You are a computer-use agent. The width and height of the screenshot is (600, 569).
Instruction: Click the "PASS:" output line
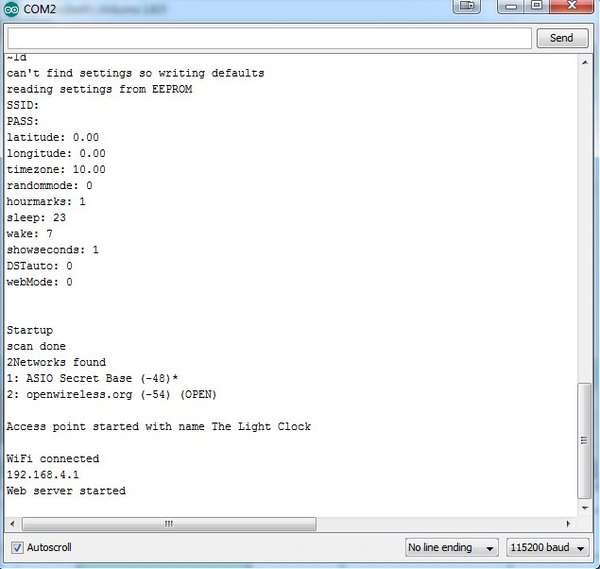(23, 121)
